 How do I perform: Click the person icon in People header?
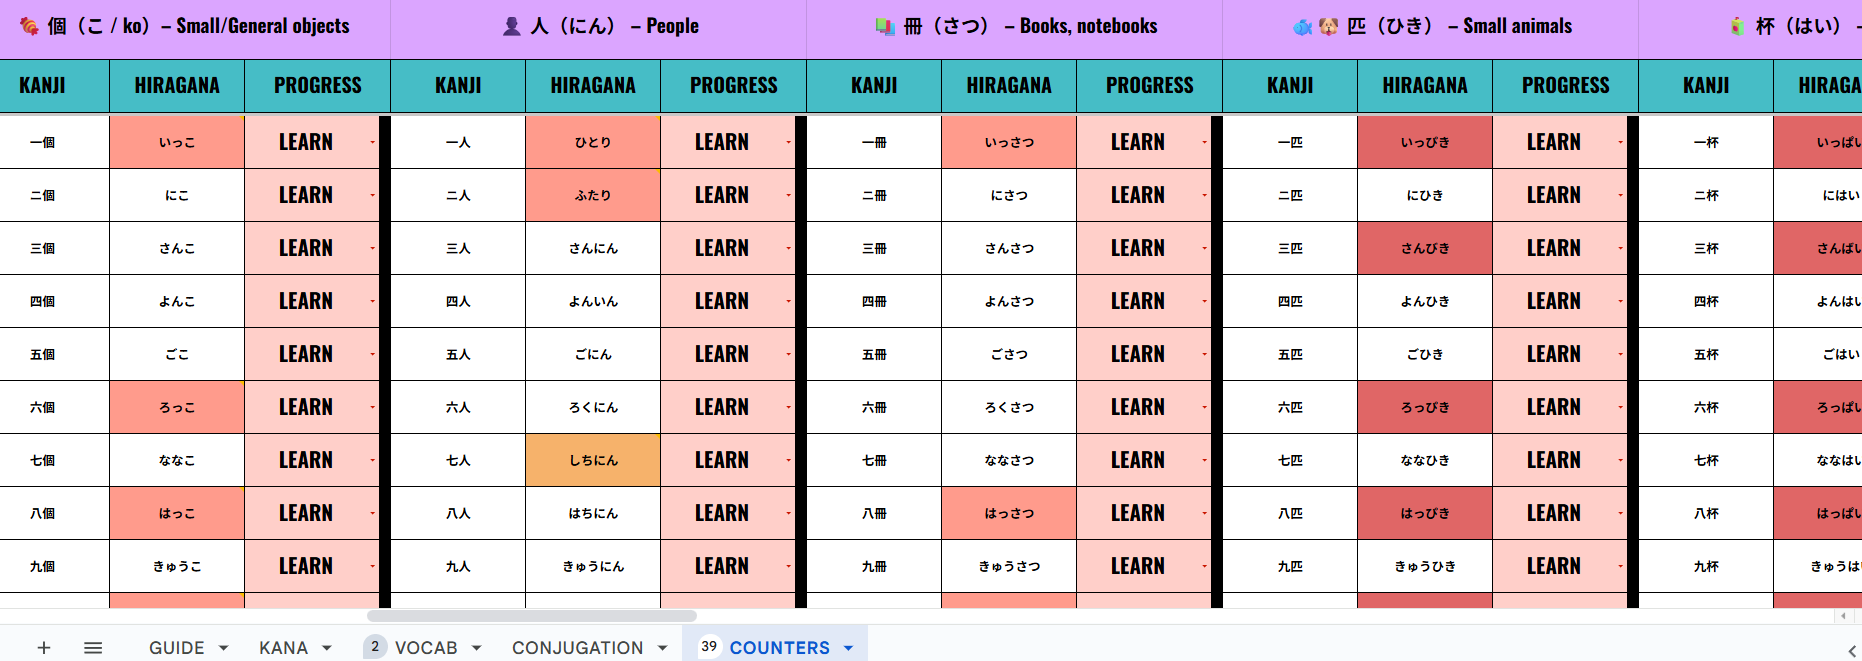point(511,27)
